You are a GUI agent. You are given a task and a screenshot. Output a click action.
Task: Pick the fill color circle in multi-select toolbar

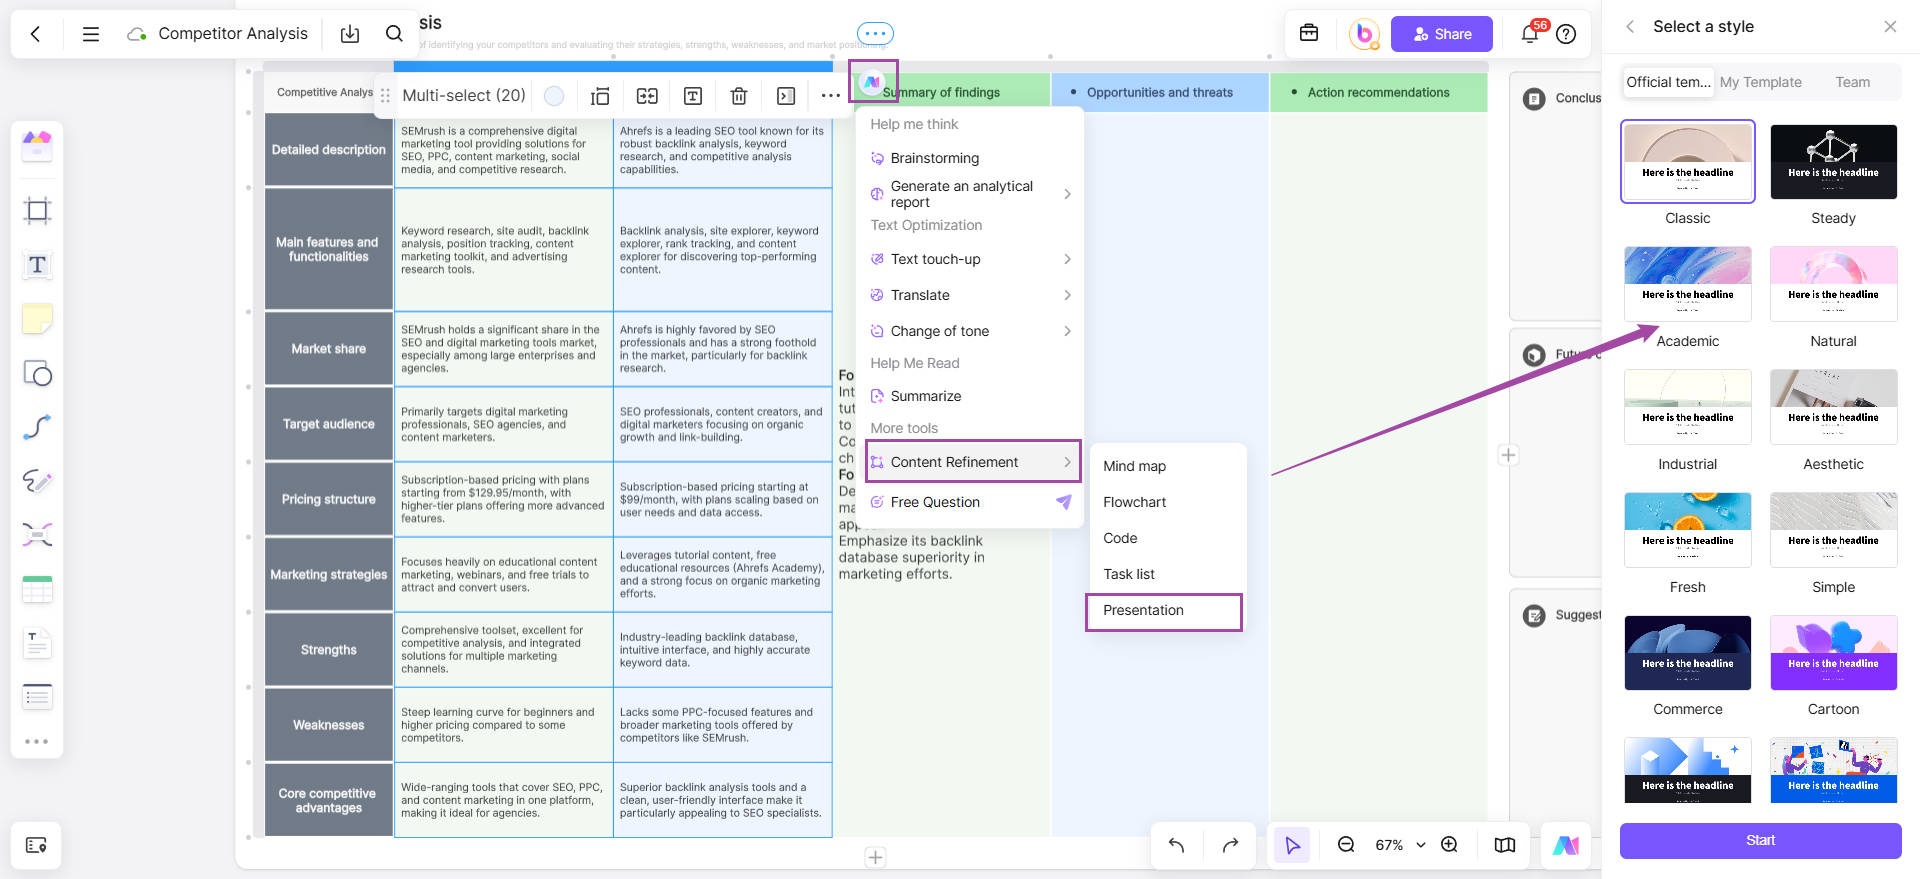point(554,96)
